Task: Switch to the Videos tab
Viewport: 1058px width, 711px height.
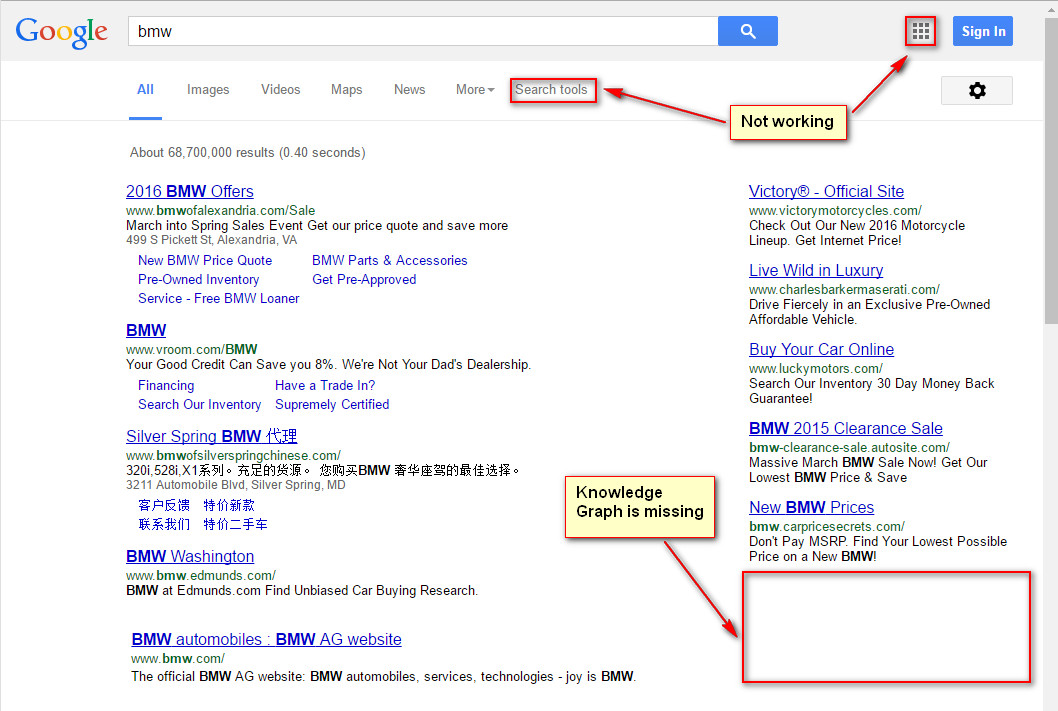Action: [x=281, y=90]
